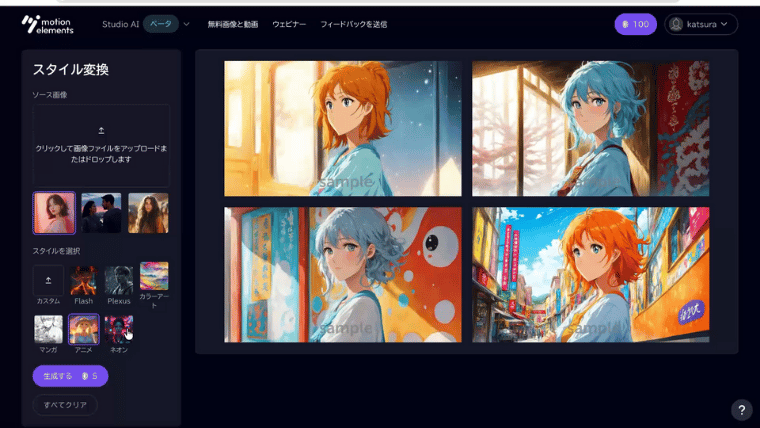Viewport: 760px width, 428px height.
Task: Select the マンガ style icon
Action: pyautogui.click(x=48, y=329)
